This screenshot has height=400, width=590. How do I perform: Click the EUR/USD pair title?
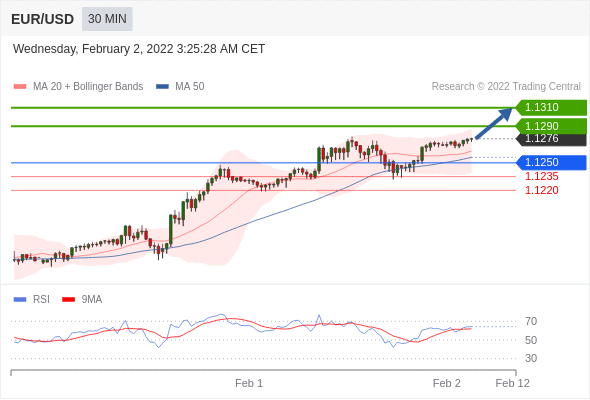[x=43, y=19]
